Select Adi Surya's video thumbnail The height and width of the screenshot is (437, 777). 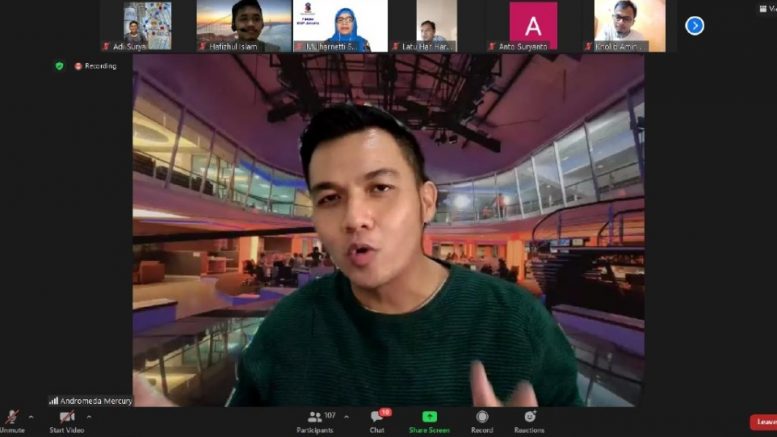click(147, 26)
